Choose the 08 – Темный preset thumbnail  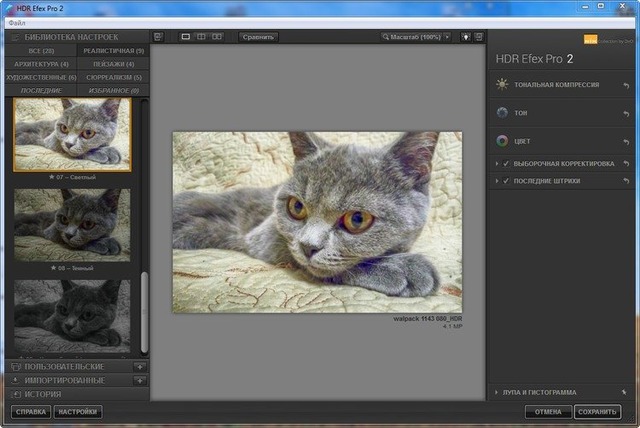[72, 225]
